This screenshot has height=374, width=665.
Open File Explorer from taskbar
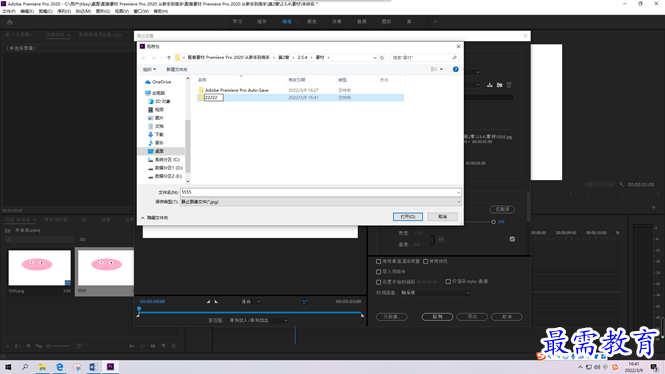point(42,367)
